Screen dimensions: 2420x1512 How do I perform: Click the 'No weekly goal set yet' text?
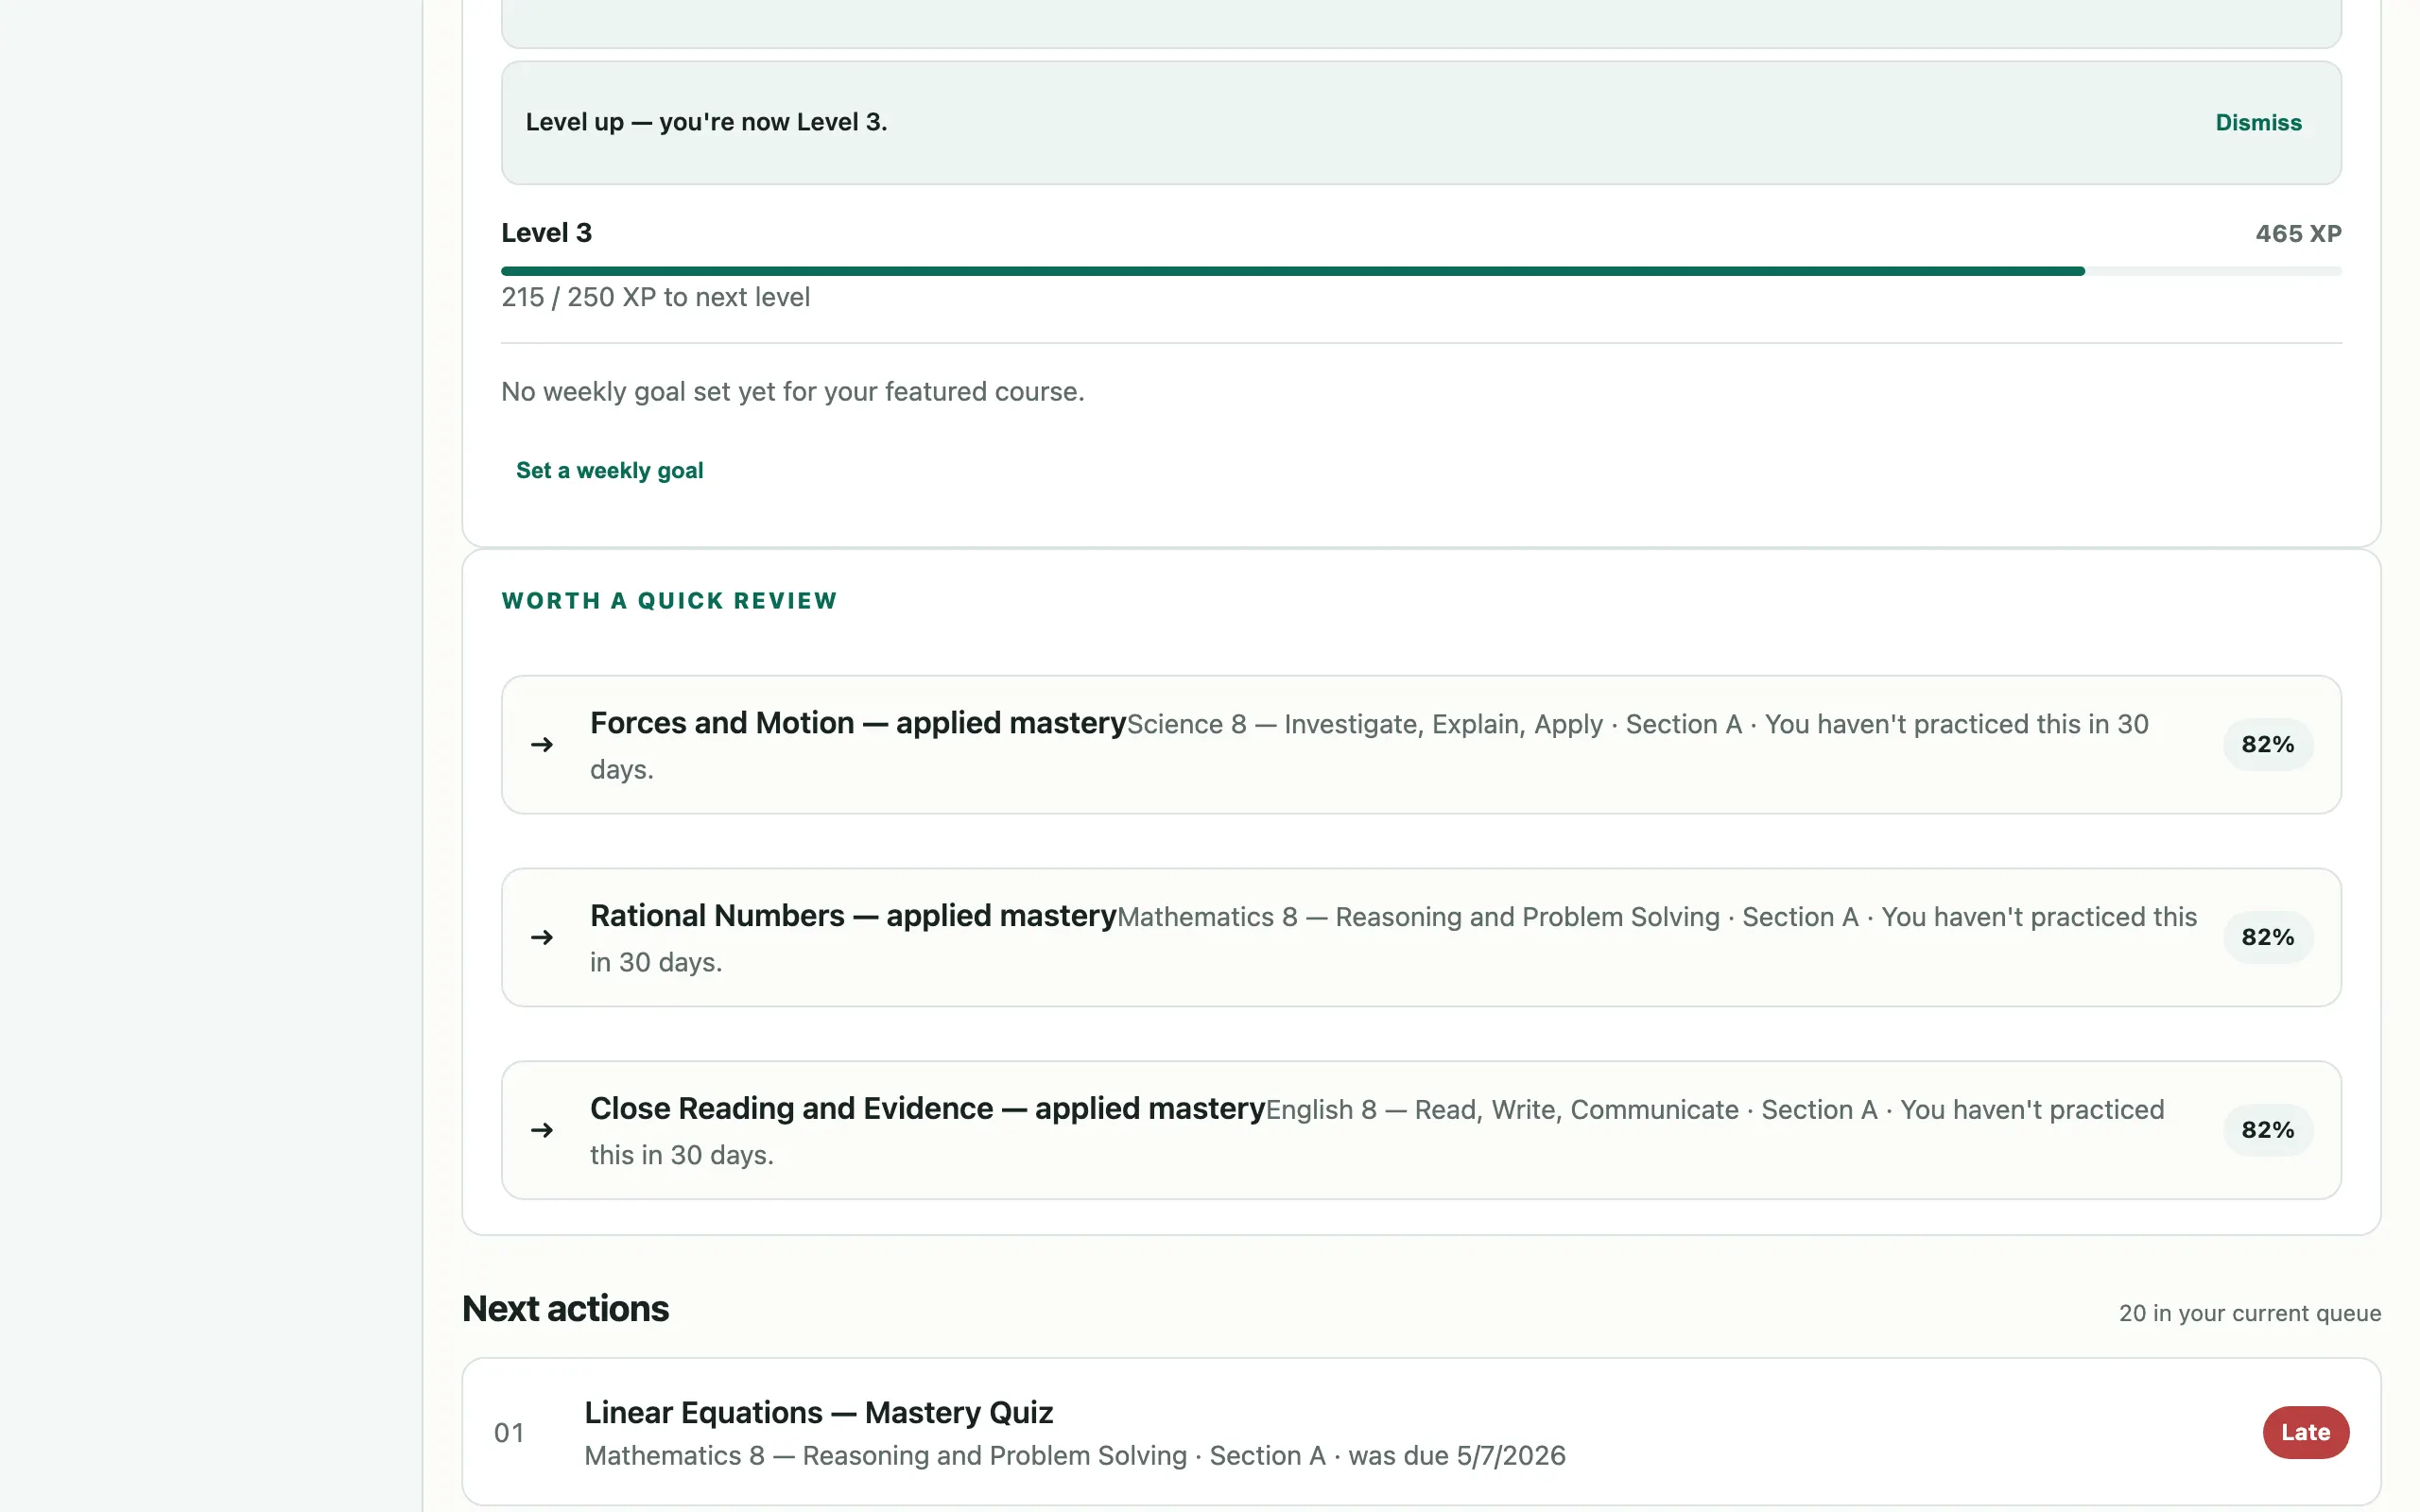tap(792, 392)
